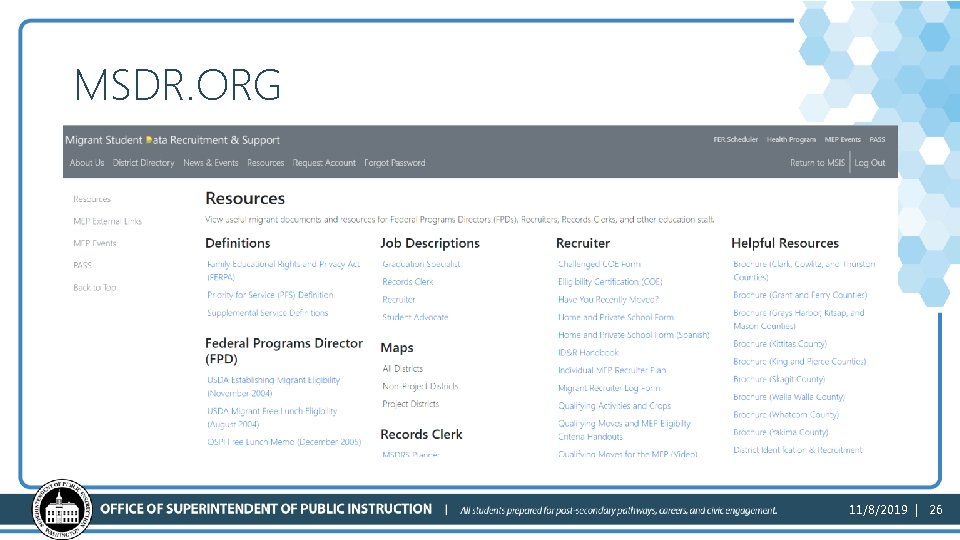Click Back to Top in sidebar

[x=94, y=287]
